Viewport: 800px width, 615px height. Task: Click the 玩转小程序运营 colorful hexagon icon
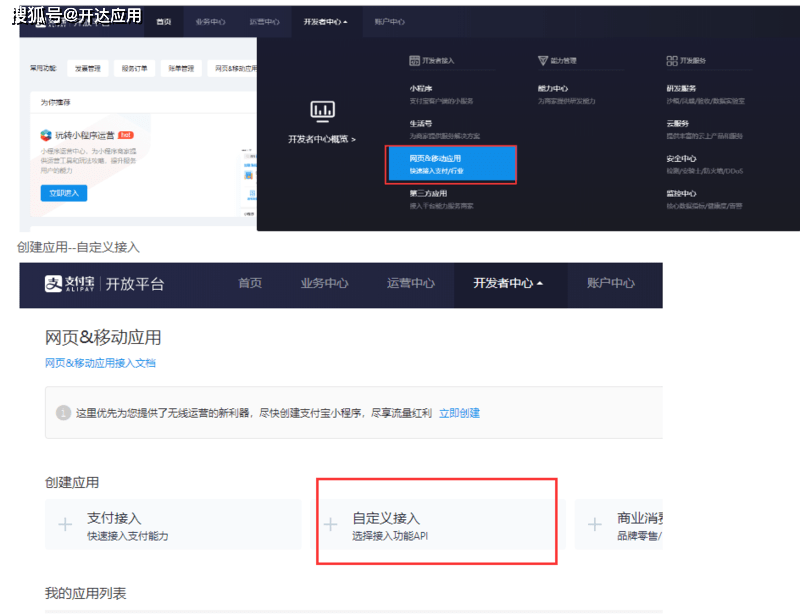pos(46,135)
